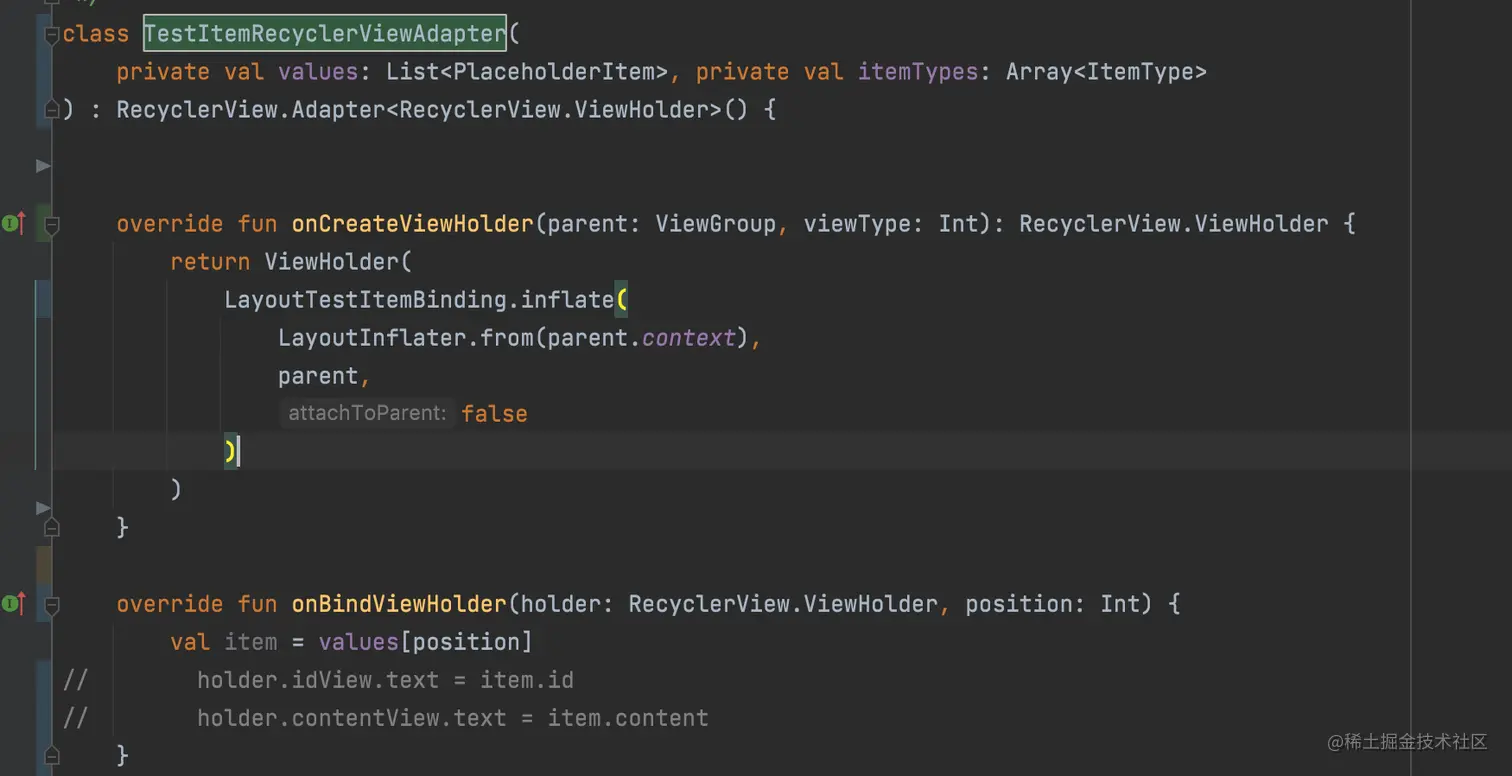Click the attachToParent inlay hint
Viewport: 1512px width, 776px height.
tap(367, 413)
